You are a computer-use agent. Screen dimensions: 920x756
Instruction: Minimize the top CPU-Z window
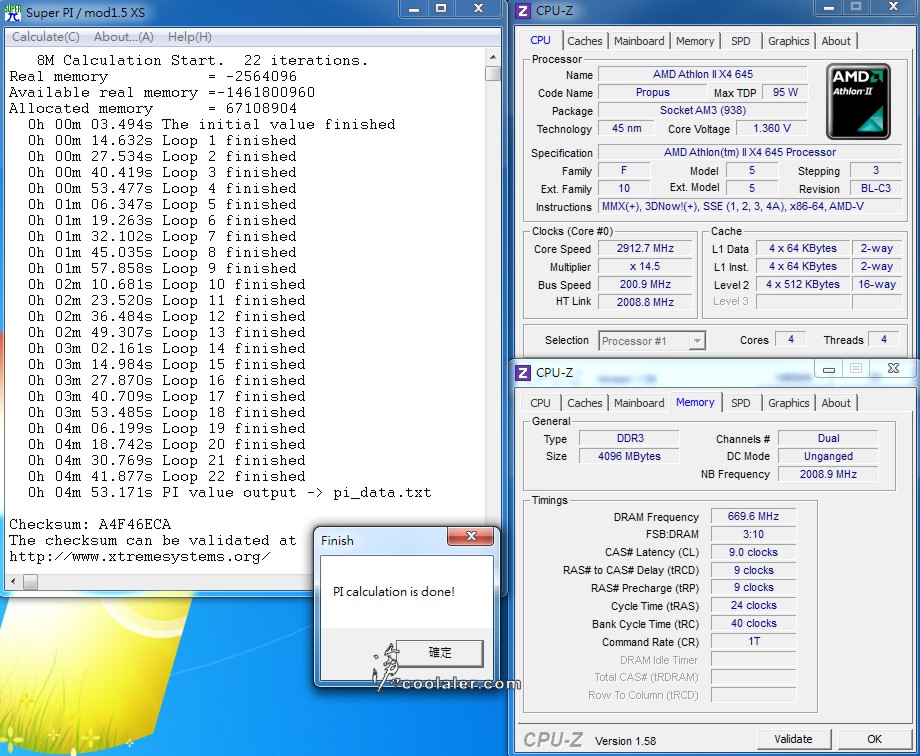click(829, 8)
